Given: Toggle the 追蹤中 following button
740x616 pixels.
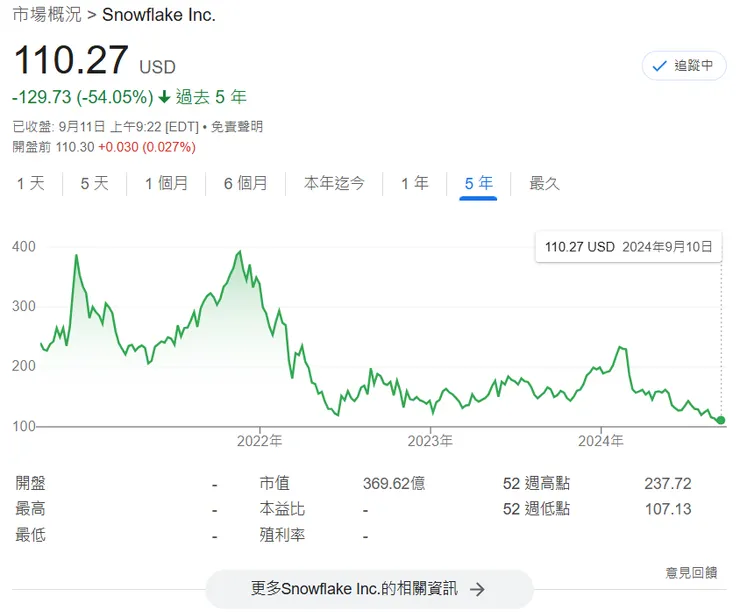Looking at the screenshot, I should [684, 66].
